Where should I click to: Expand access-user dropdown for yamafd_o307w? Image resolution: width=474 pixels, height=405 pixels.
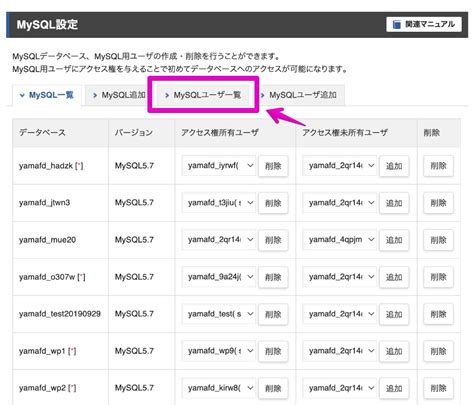(219, 277)
